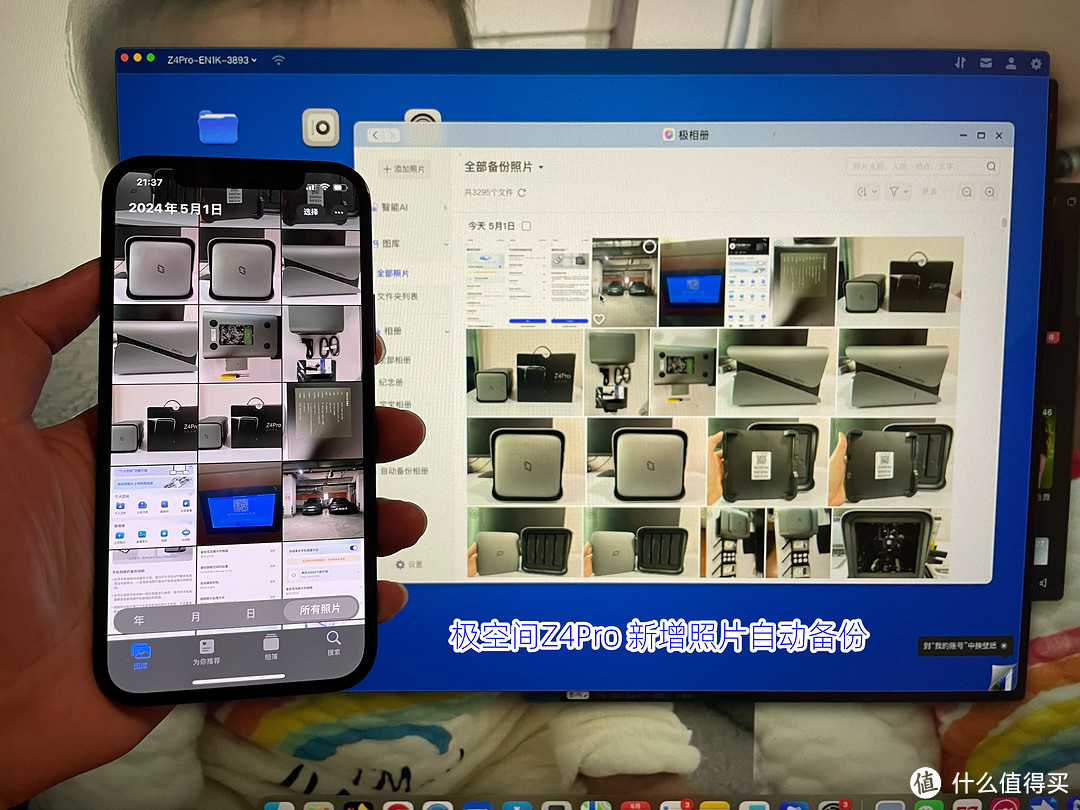Select 全部照片 in the sidebar

click(393, 273)
